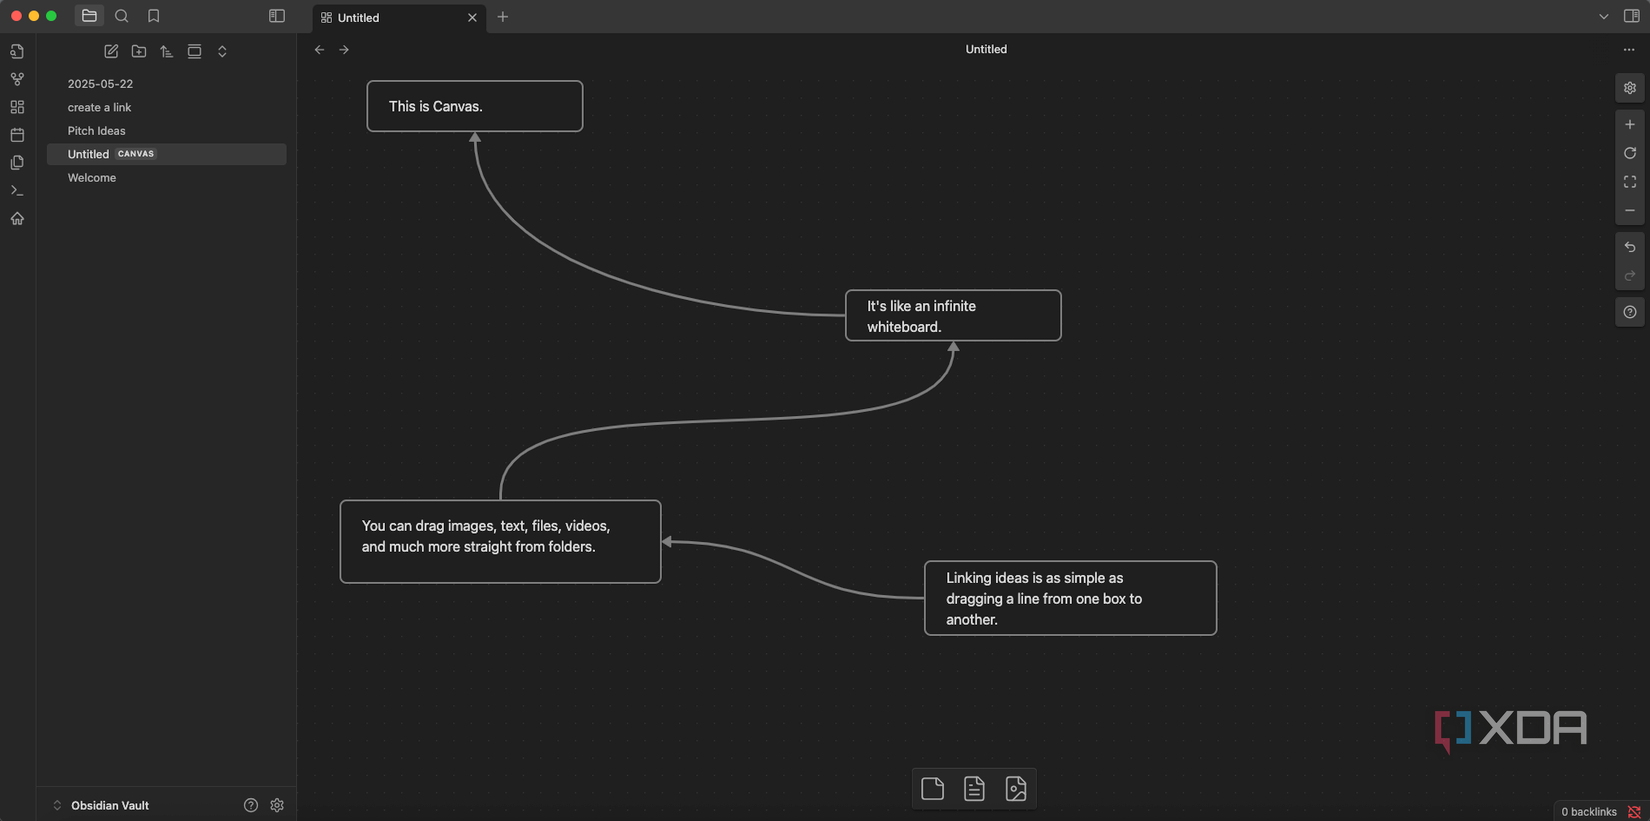Viewport: 1650px width, 821px height.
Task: Open the search pane
Action: tap(122, 16)
